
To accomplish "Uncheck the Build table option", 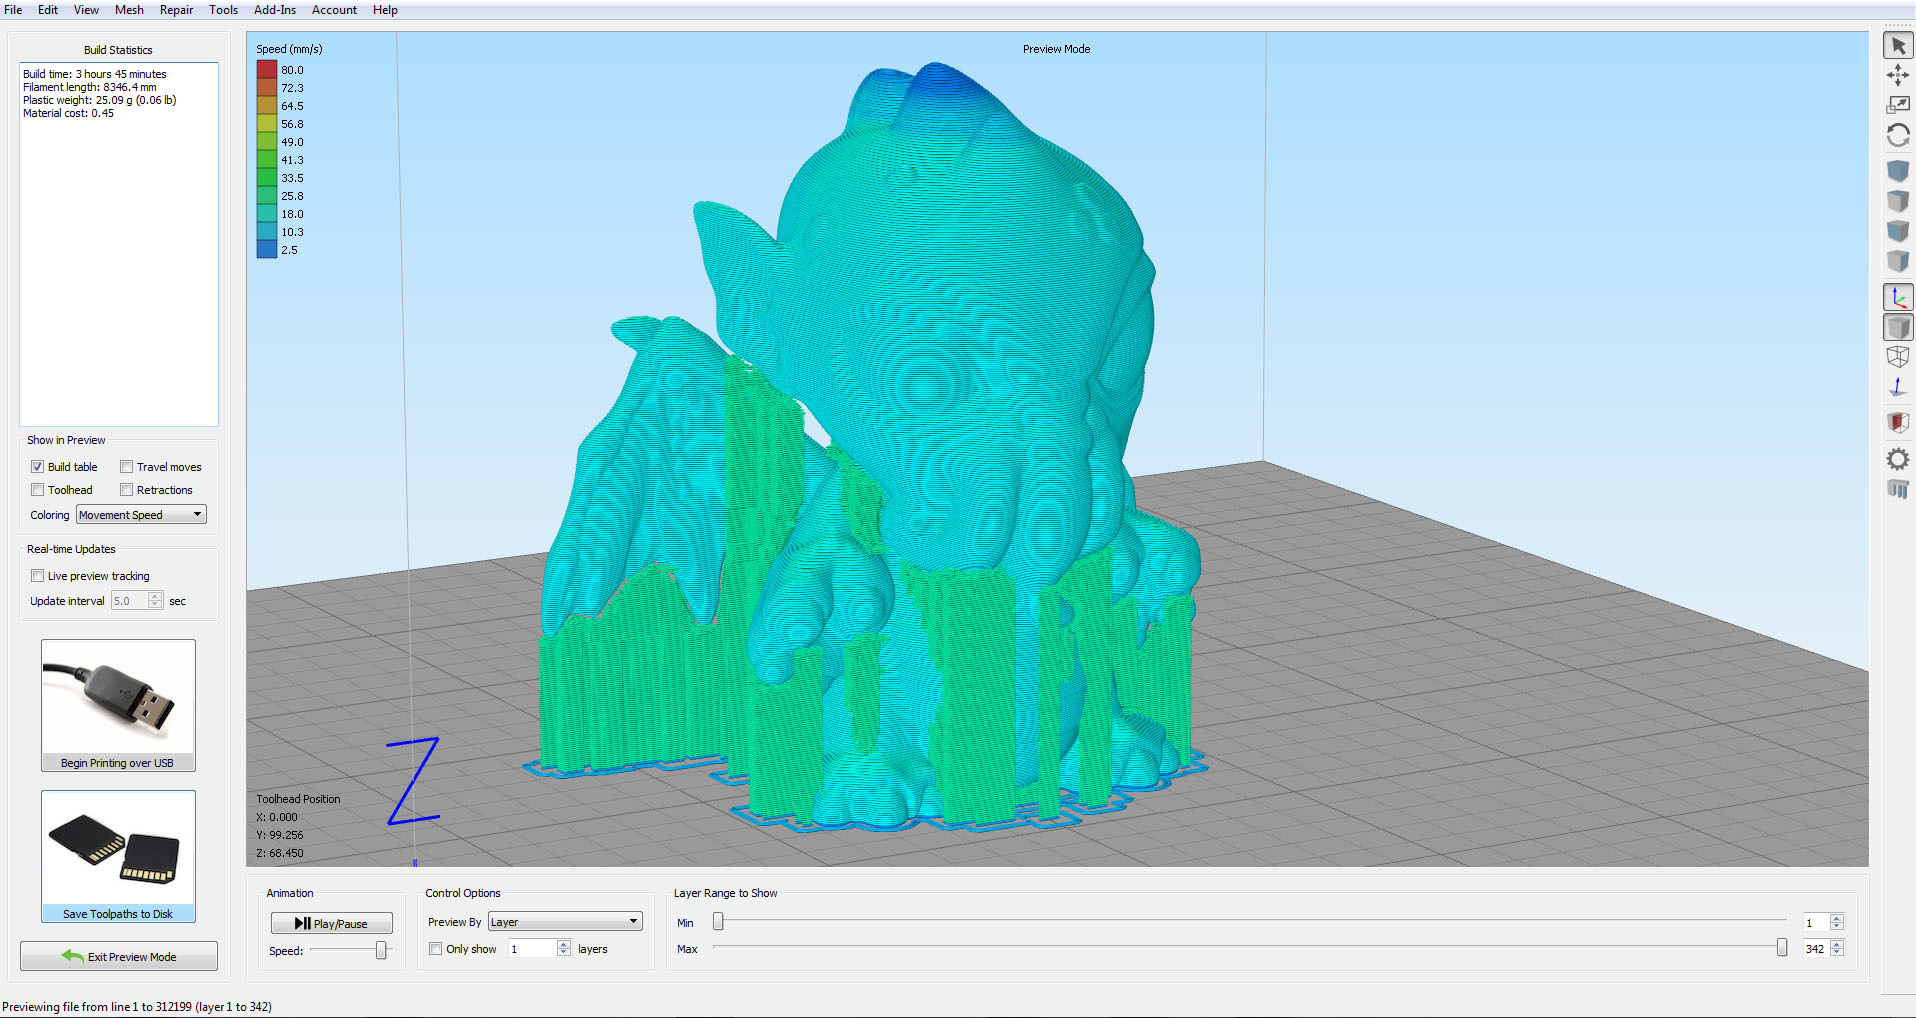I will pyautogui.click(x=37, y=466).
